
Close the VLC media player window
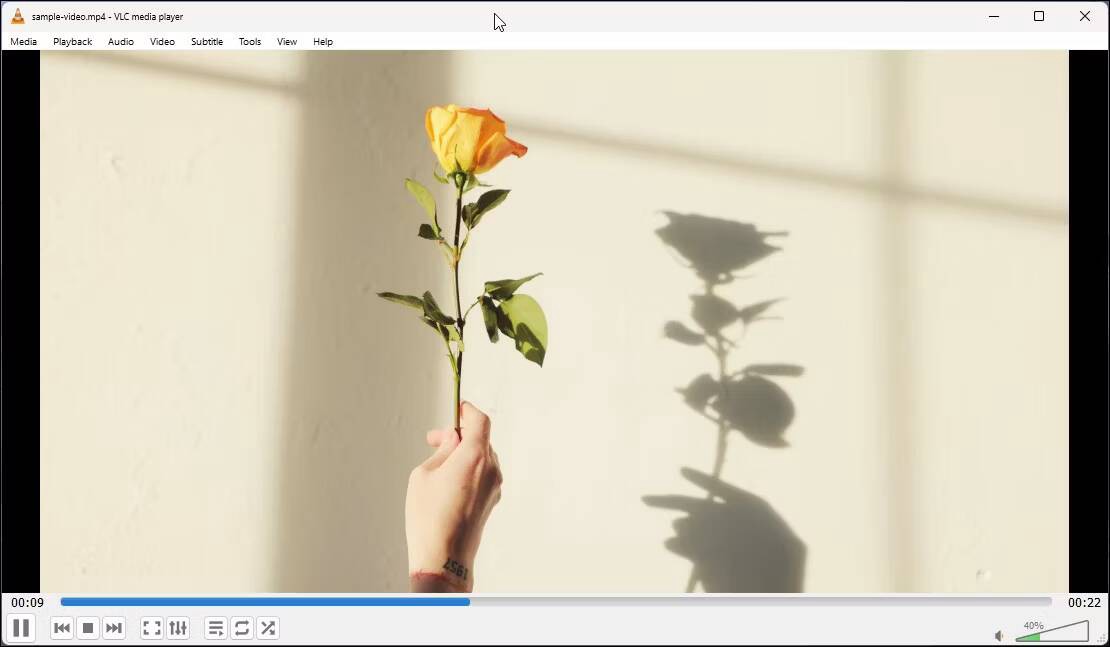(x=1085, y=16)
